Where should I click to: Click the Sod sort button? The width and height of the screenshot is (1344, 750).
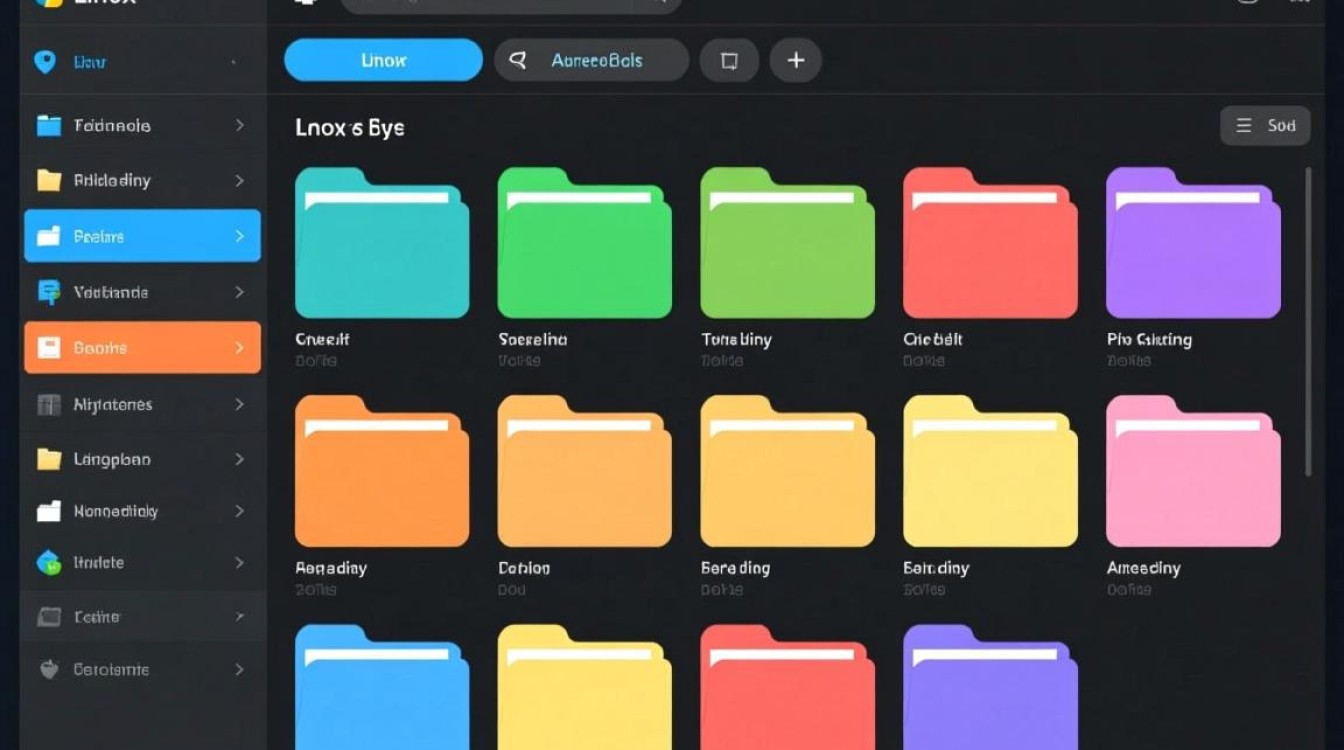pyautogui.click(x=1265, y=126)
